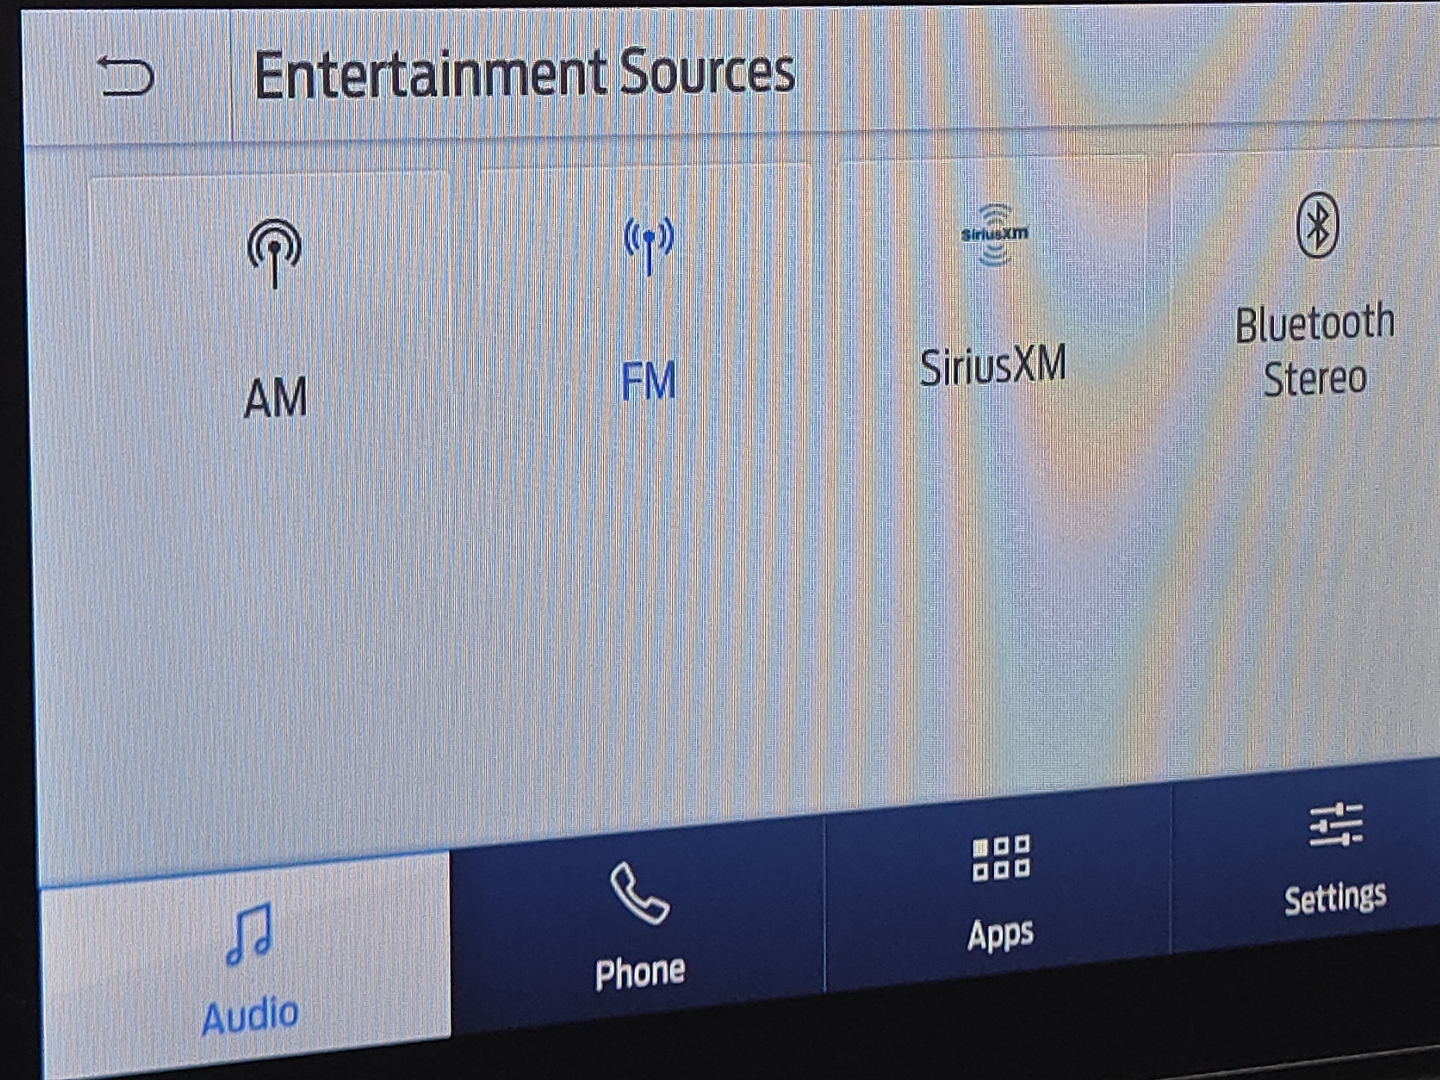This screenshot has height=1080, width=1440.
Task: Choose the FM text label
Action: [x=648, y=382]
